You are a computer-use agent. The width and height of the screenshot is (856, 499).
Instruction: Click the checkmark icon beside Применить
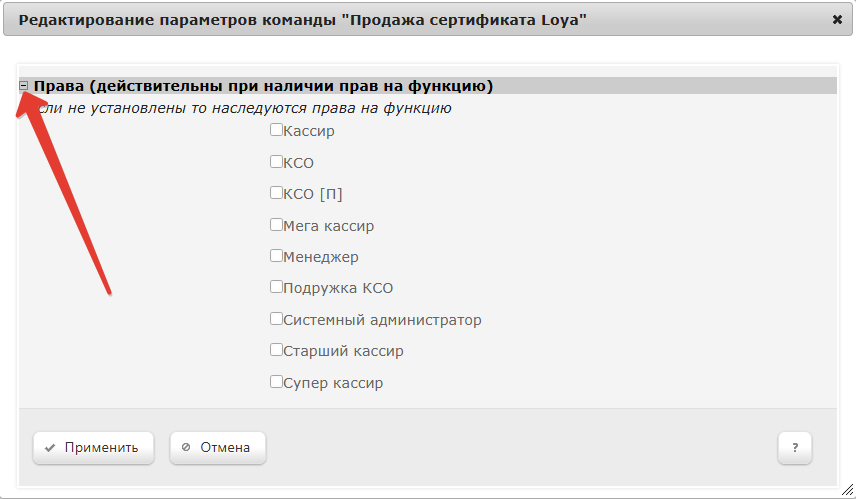point(49,448)
